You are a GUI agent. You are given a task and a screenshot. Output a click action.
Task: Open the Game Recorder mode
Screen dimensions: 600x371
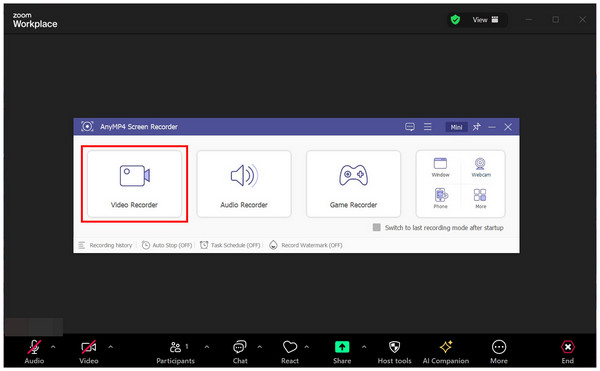(x=353, y=184)
